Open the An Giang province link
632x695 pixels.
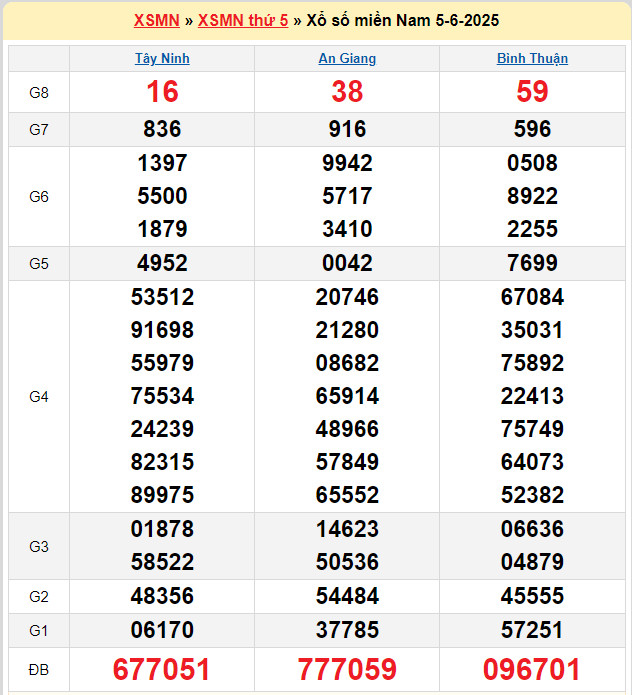347,59
